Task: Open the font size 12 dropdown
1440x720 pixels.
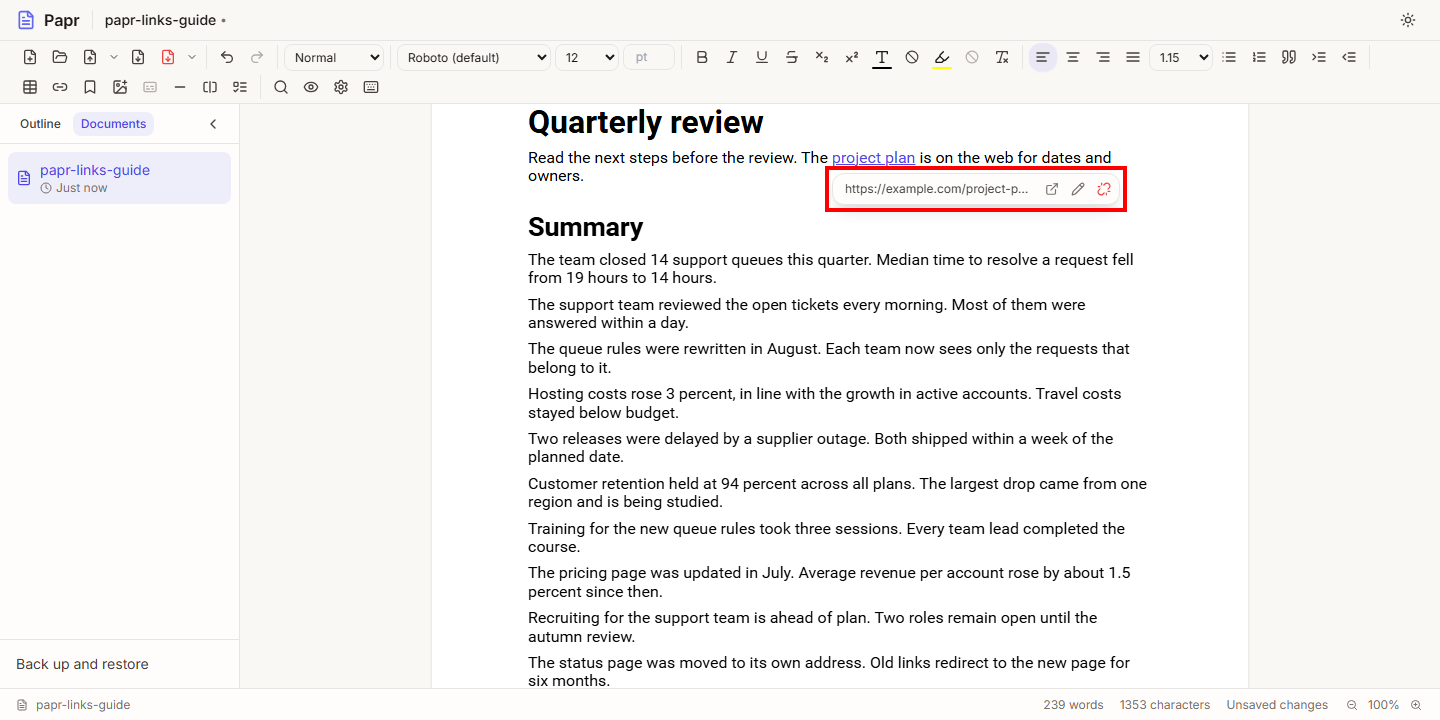Action: point(587,57)
